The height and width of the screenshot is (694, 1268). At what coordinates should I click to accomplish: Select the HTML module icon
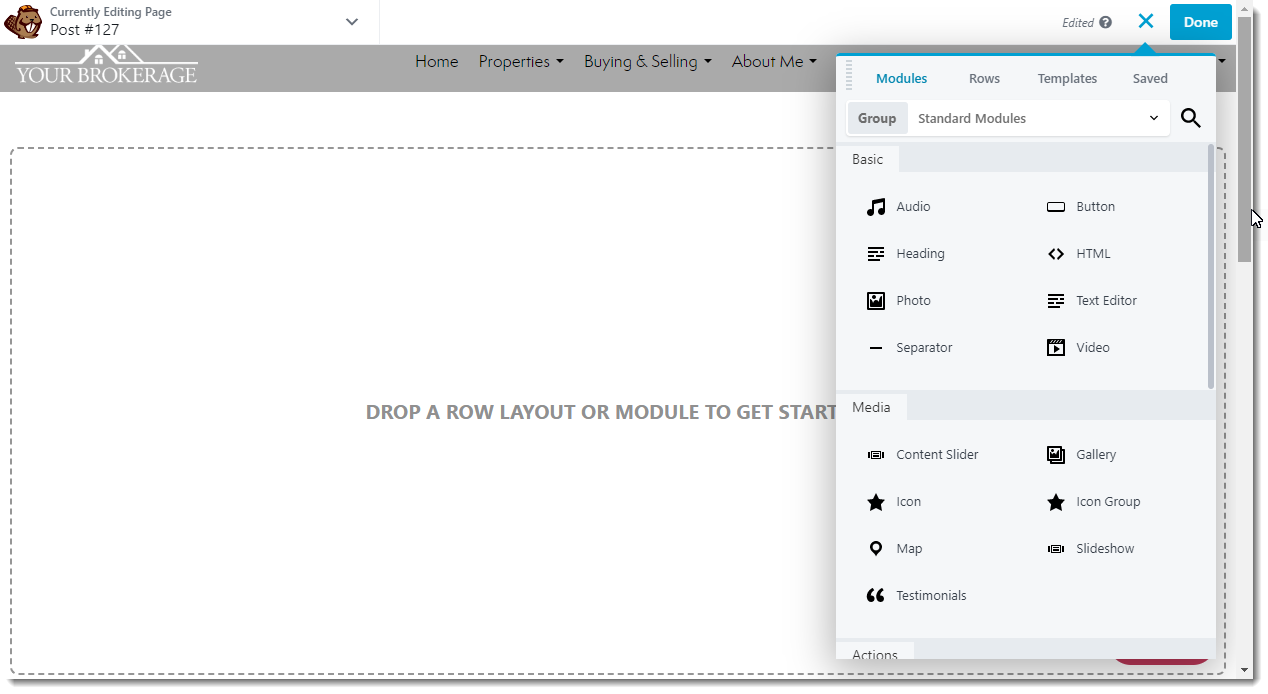[1056, 253]
